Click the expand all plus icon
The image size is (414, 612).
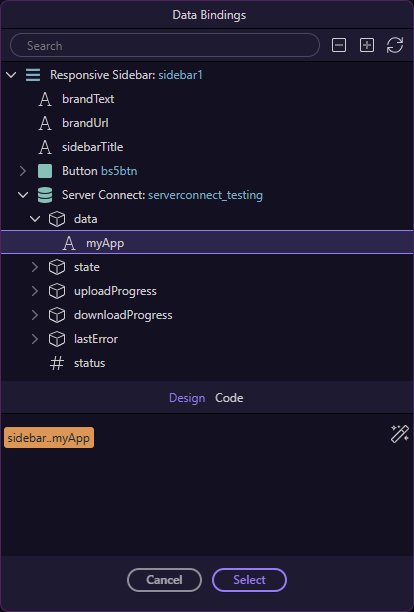pyautogui.click(x=367, y=45)
